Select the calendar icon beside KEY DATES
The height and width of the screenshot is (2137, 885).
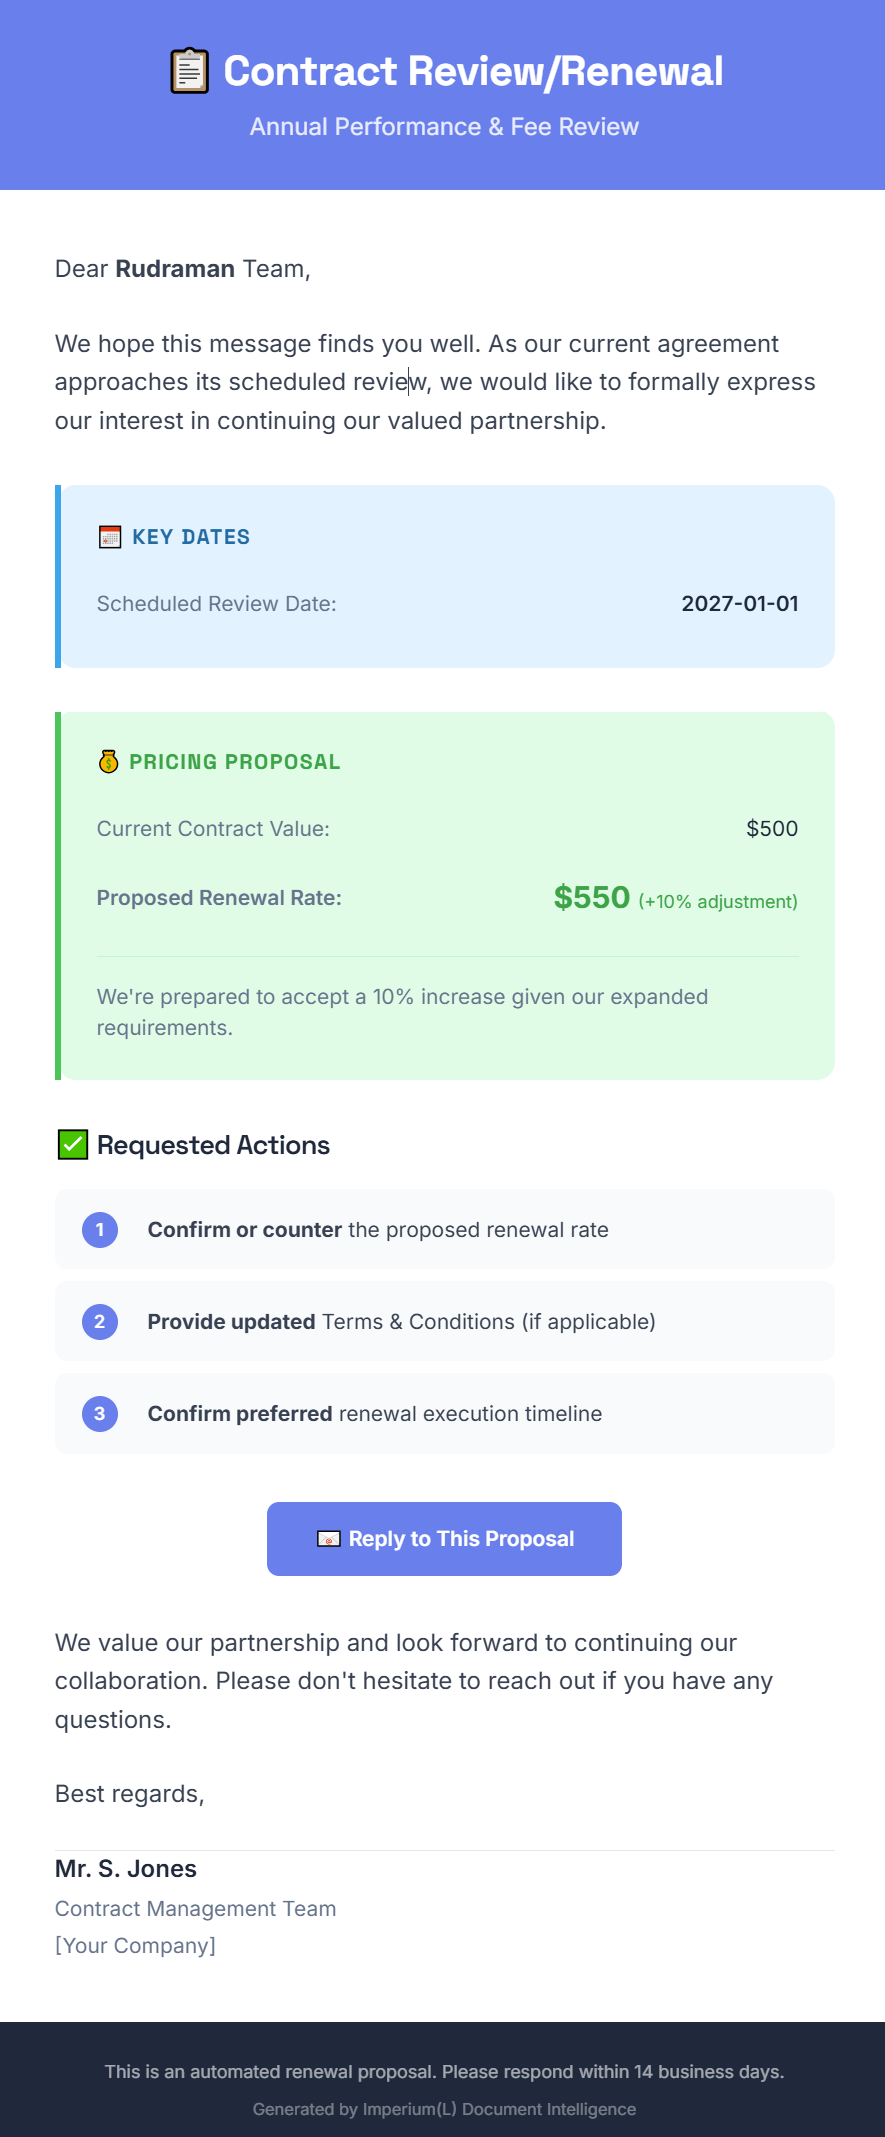click(x=107, y=536)
